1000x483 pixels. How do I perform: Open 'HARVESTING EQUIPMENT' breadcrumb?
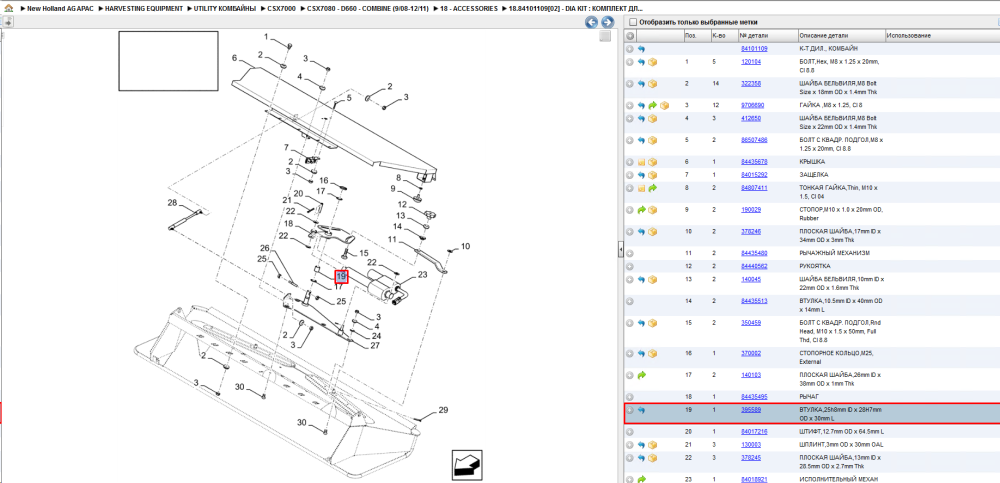point(144,10)
